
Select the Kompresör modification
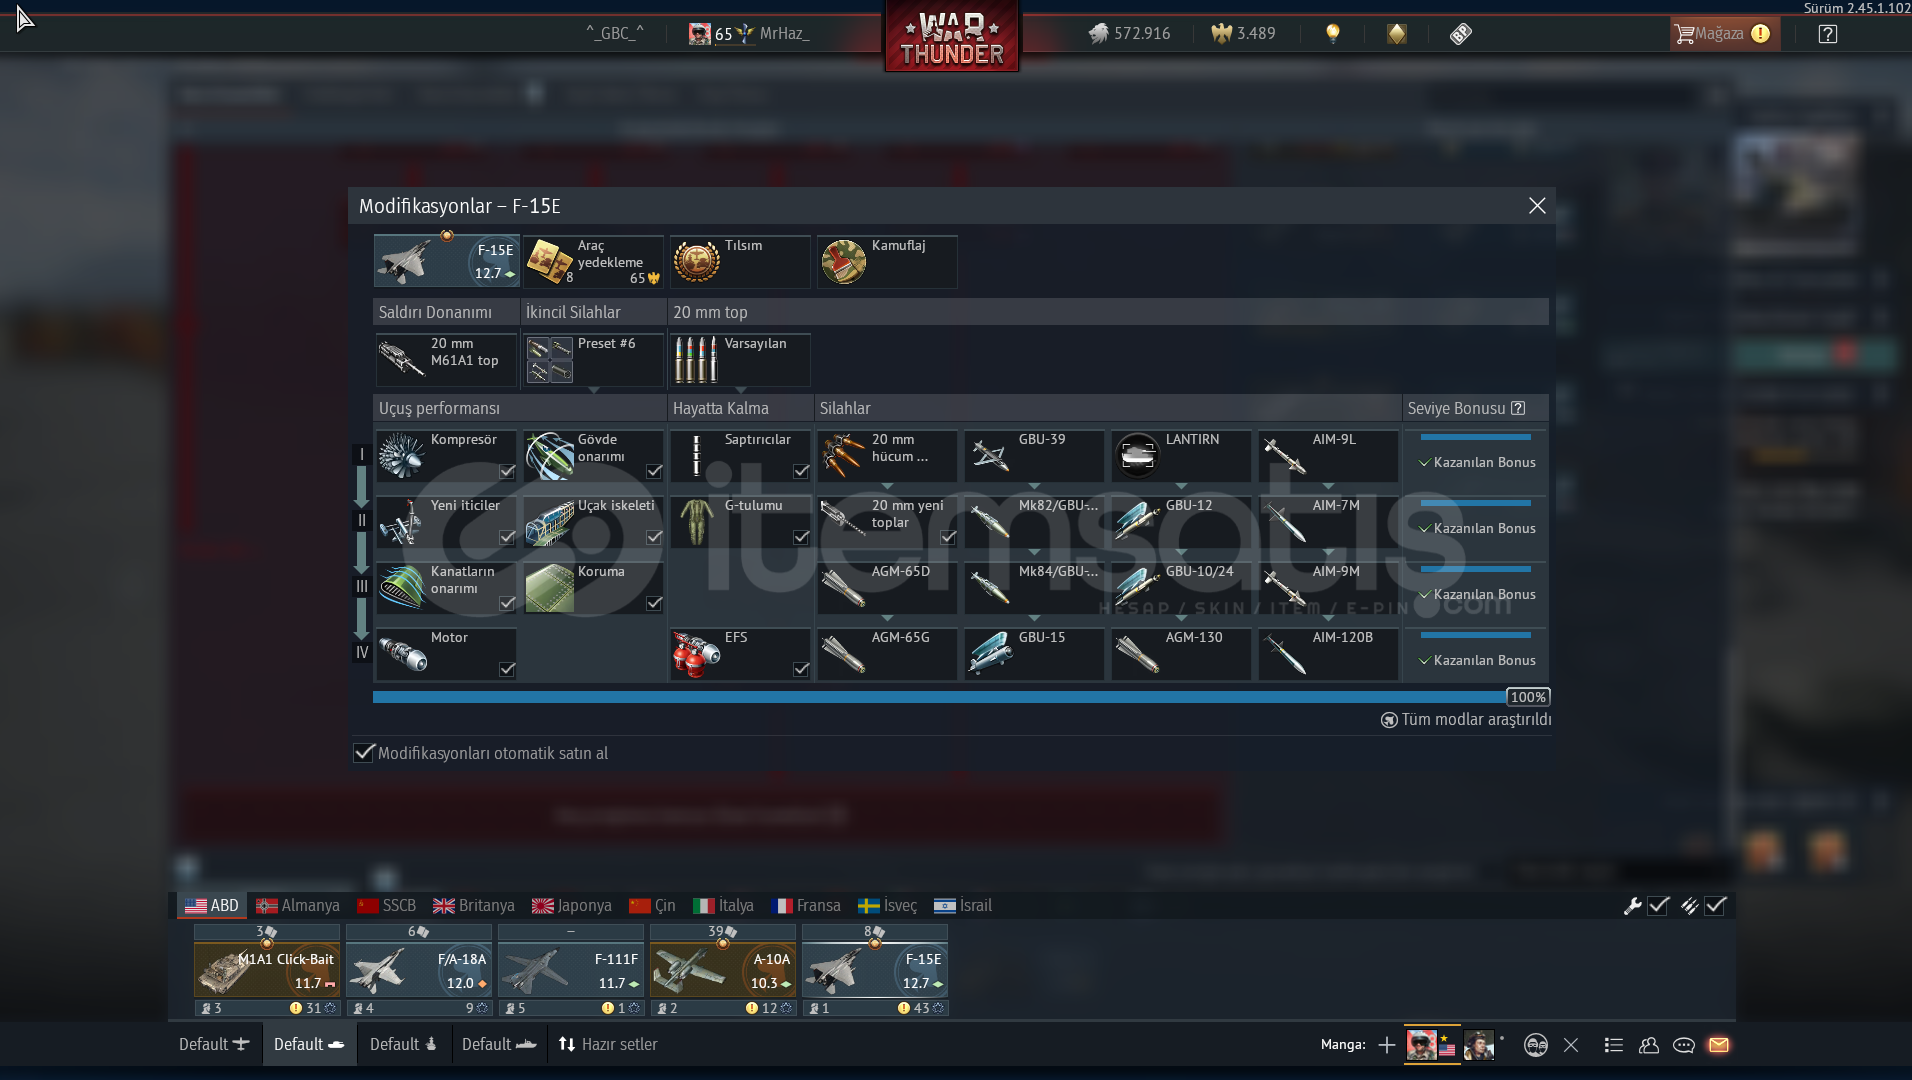(446, 456)
